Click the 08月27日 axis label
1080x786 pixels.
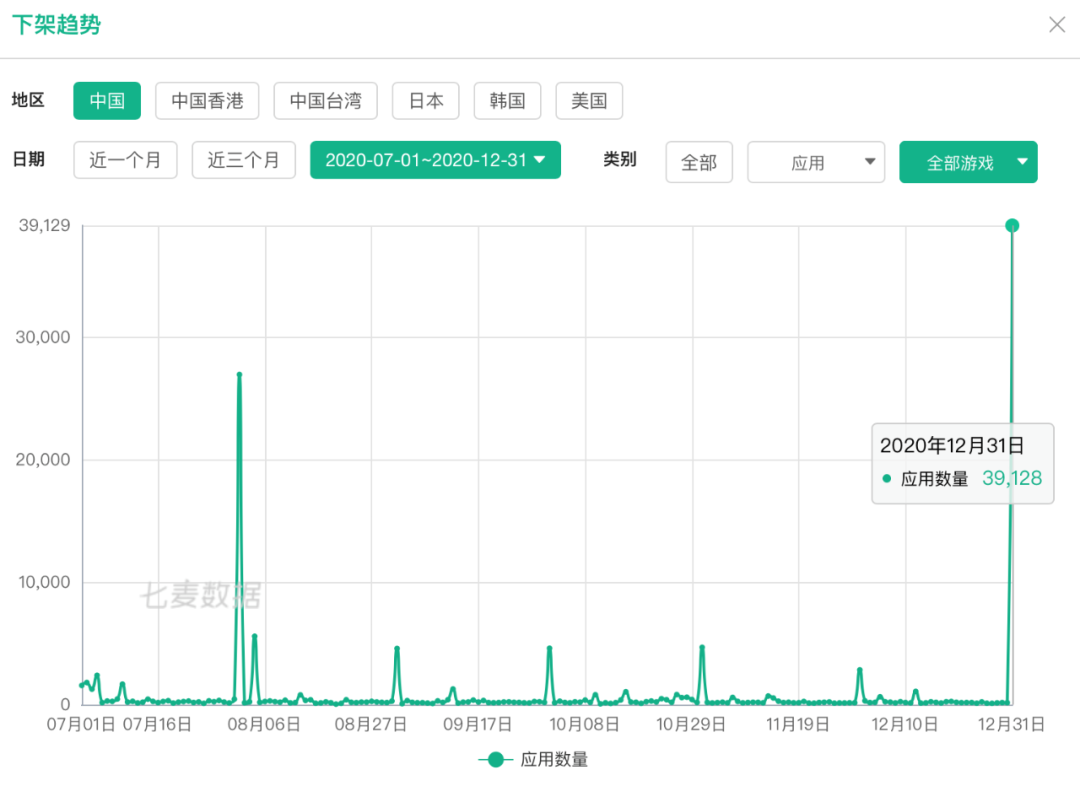point(371,725)
